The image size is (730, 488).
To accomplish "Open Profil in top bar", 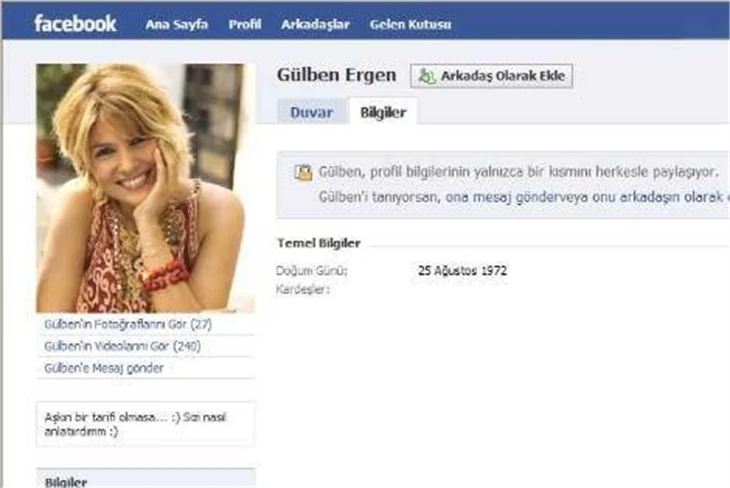I will 245,24.
